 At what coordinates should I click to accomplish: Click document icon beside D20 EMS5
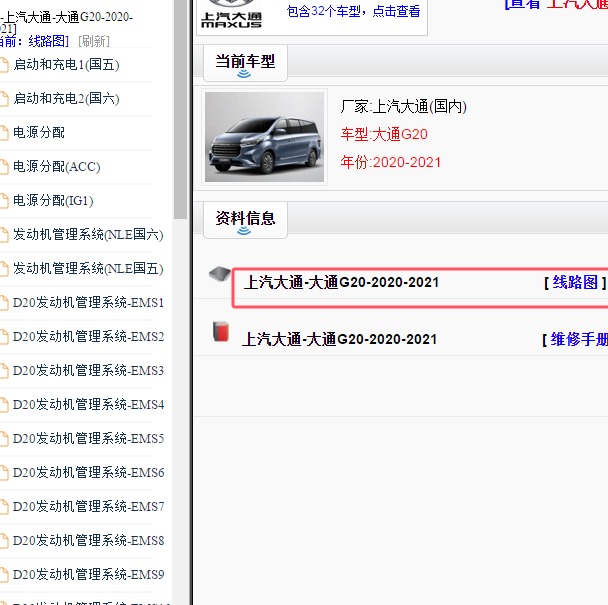4,439
